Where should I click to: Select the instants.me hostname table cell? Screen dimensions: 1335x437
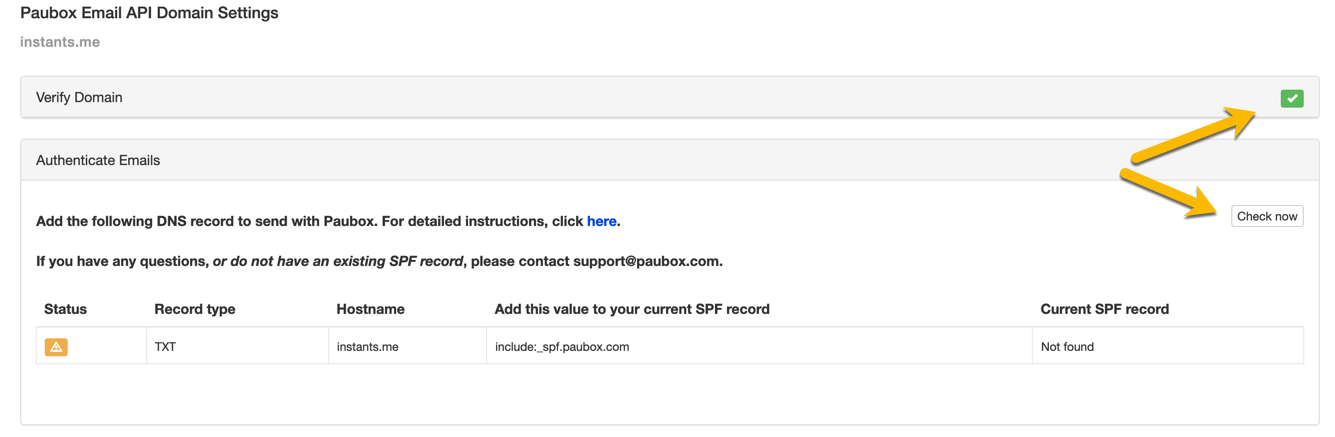367,347
